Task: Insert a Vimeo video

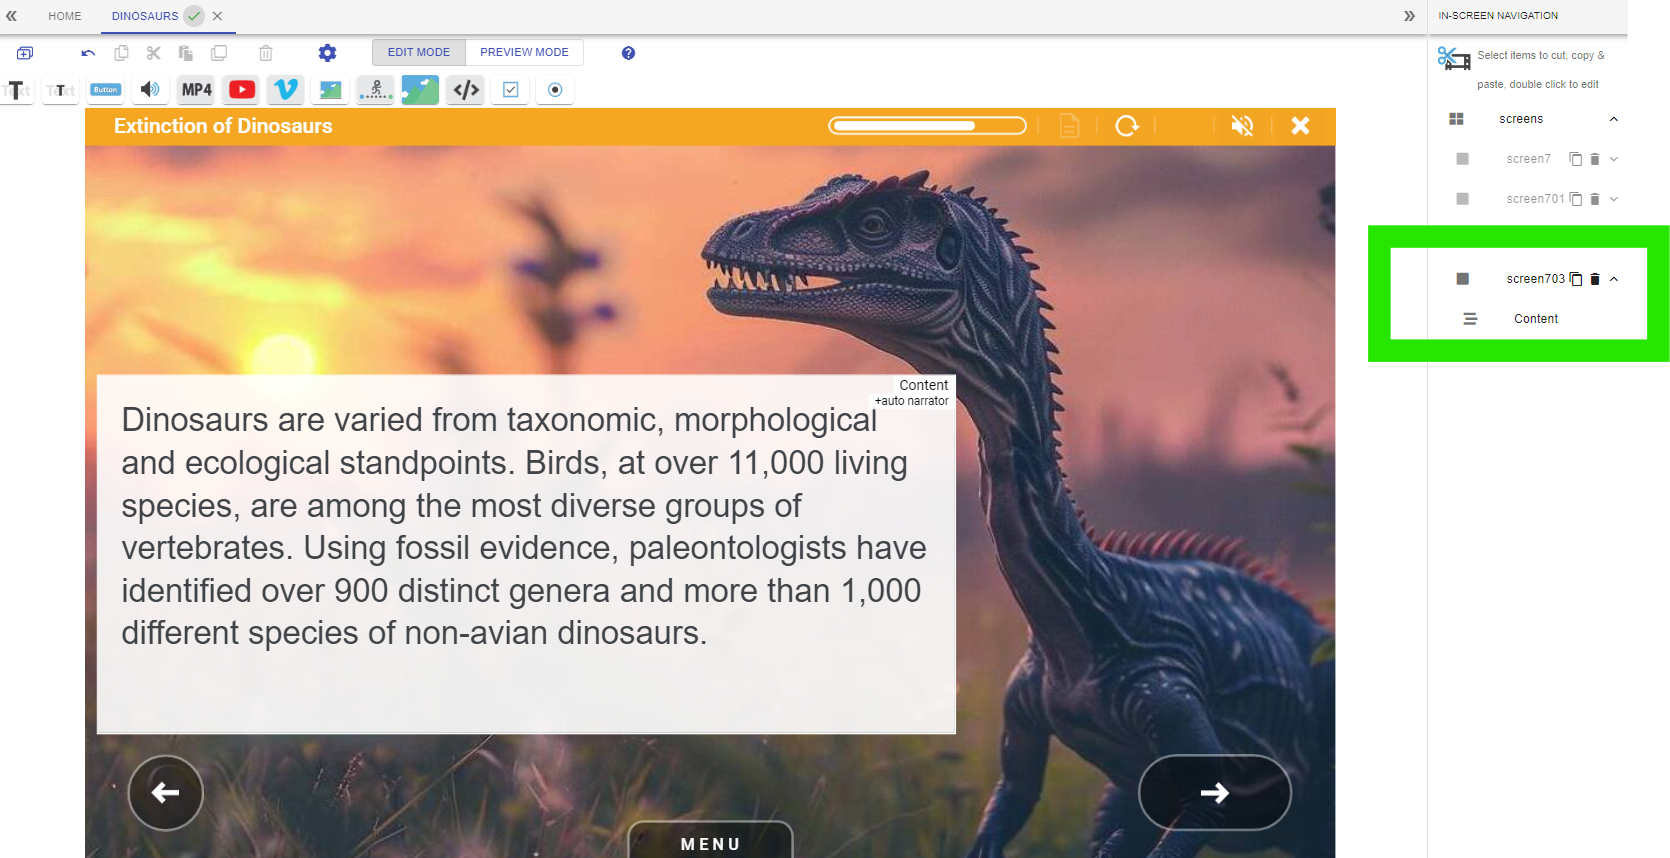Action: click(286, 90)
